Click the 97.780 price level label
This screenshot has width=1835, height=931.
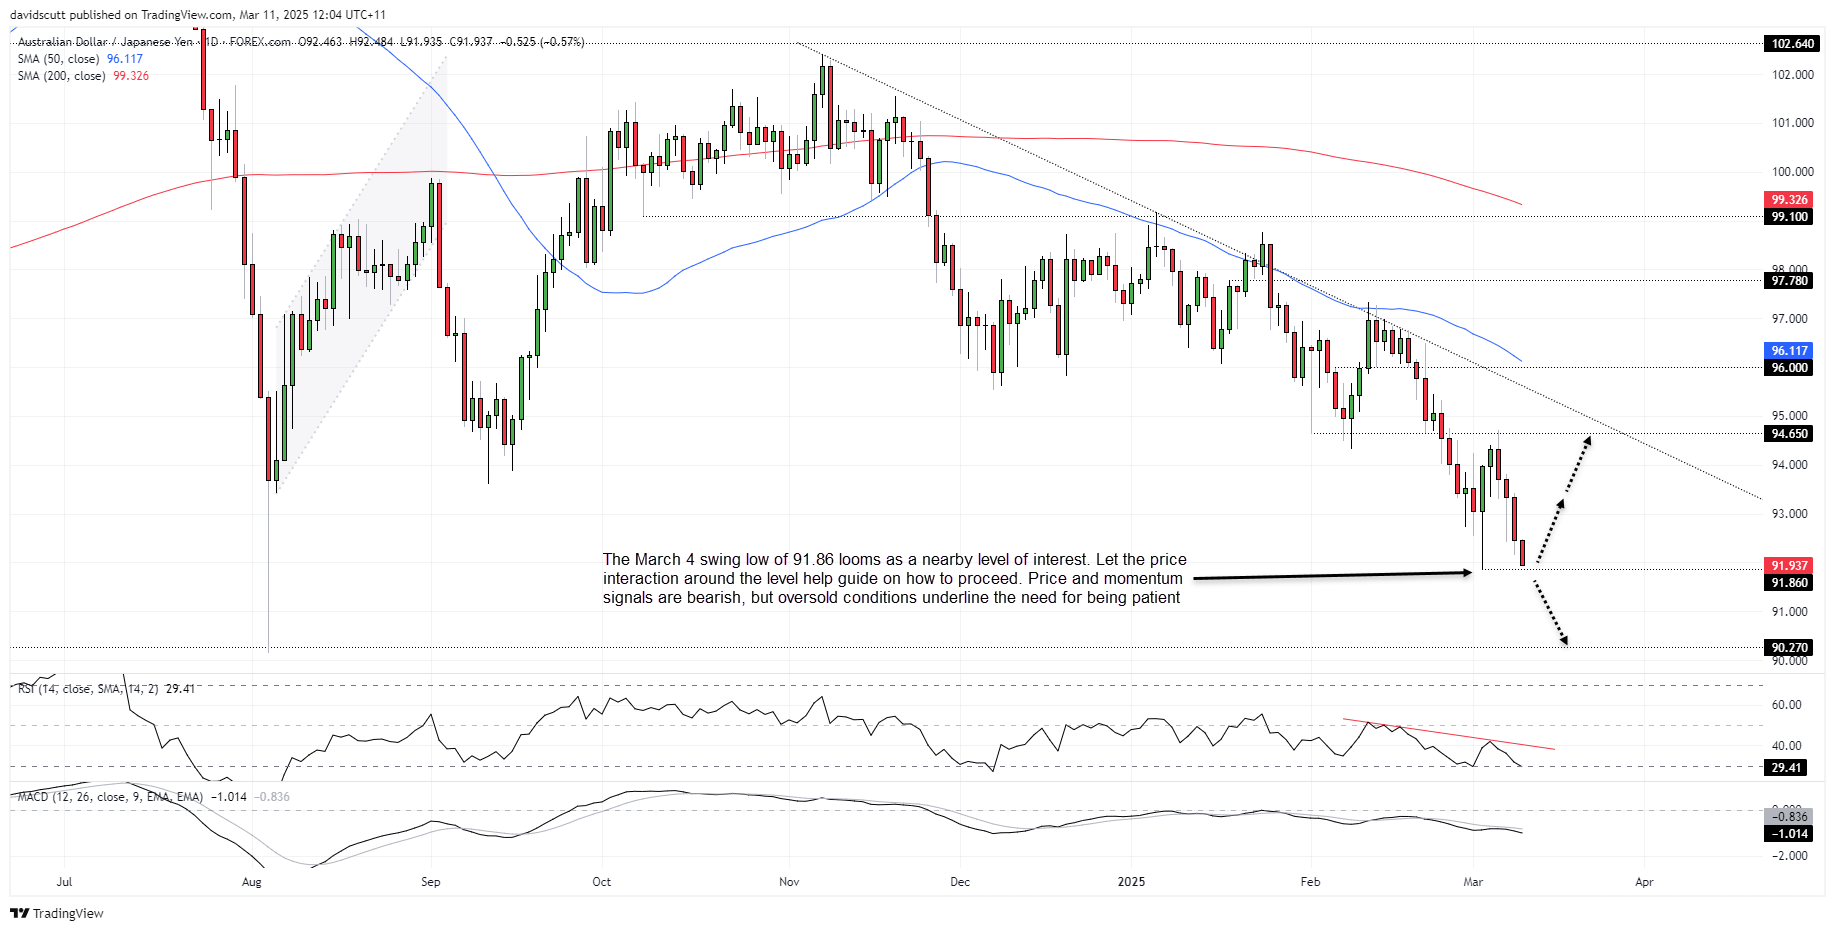(x=1789, y=281)
